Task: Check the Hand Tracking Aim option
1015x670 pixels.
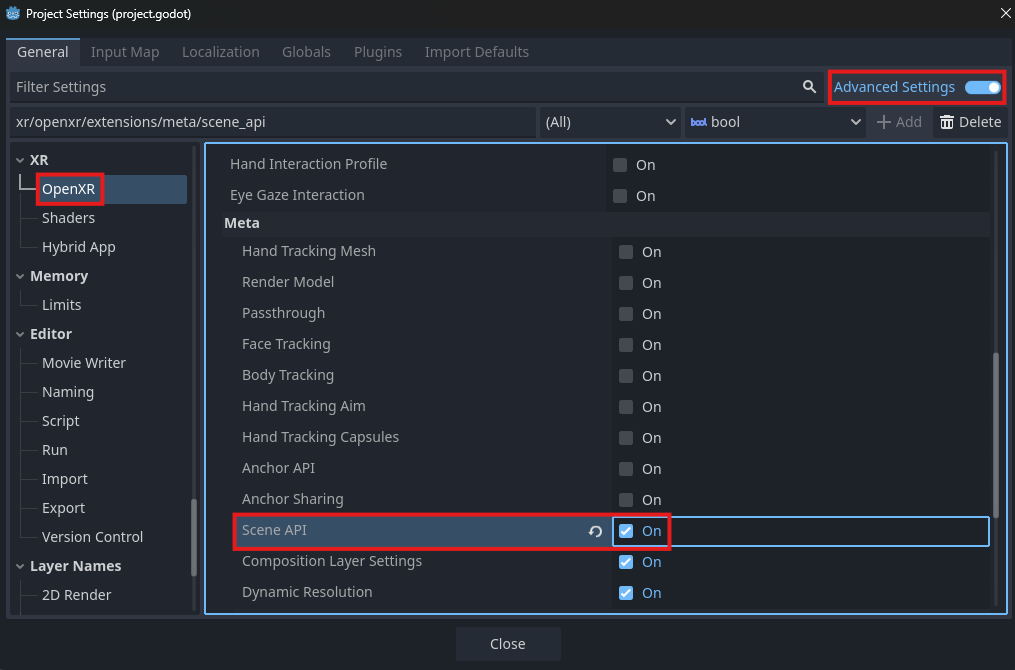Action: 625,407
